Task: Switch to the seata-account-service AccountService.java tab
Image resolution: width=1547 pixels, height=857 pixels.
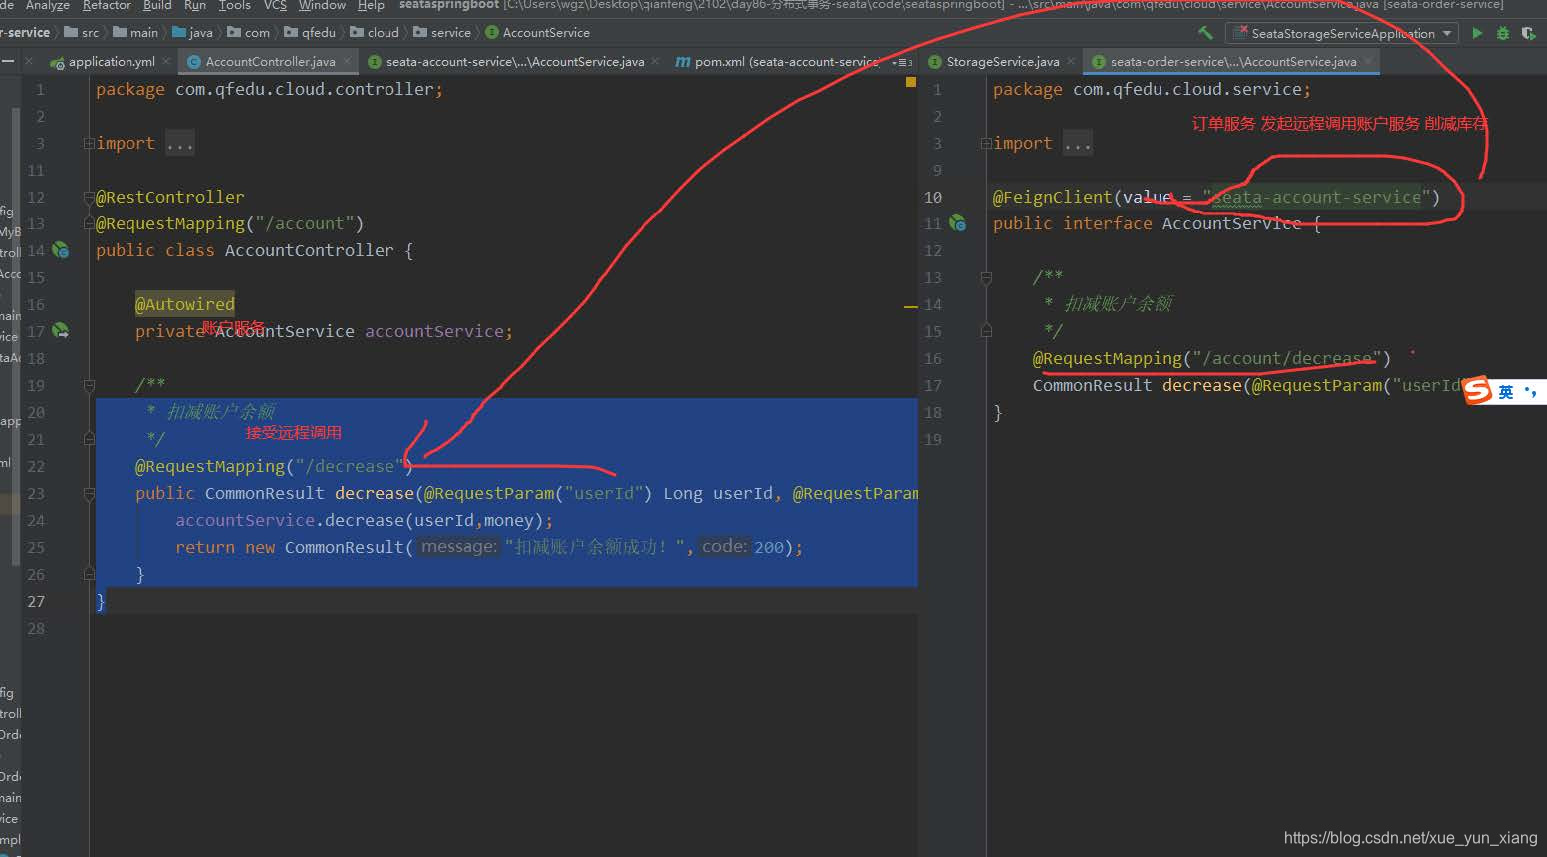Action: click(514, 62)
